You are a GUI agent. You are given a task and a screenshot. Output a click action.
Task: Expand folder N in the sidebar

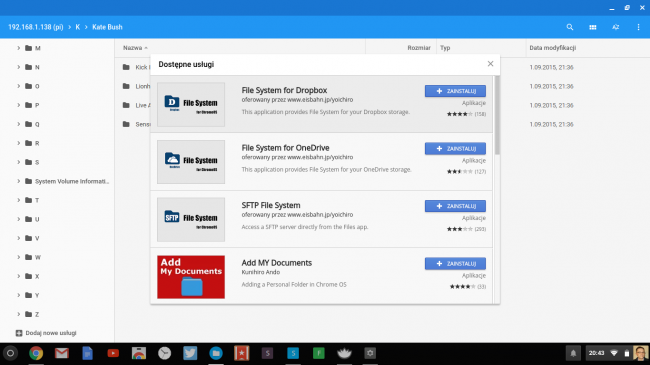[18, 67]
